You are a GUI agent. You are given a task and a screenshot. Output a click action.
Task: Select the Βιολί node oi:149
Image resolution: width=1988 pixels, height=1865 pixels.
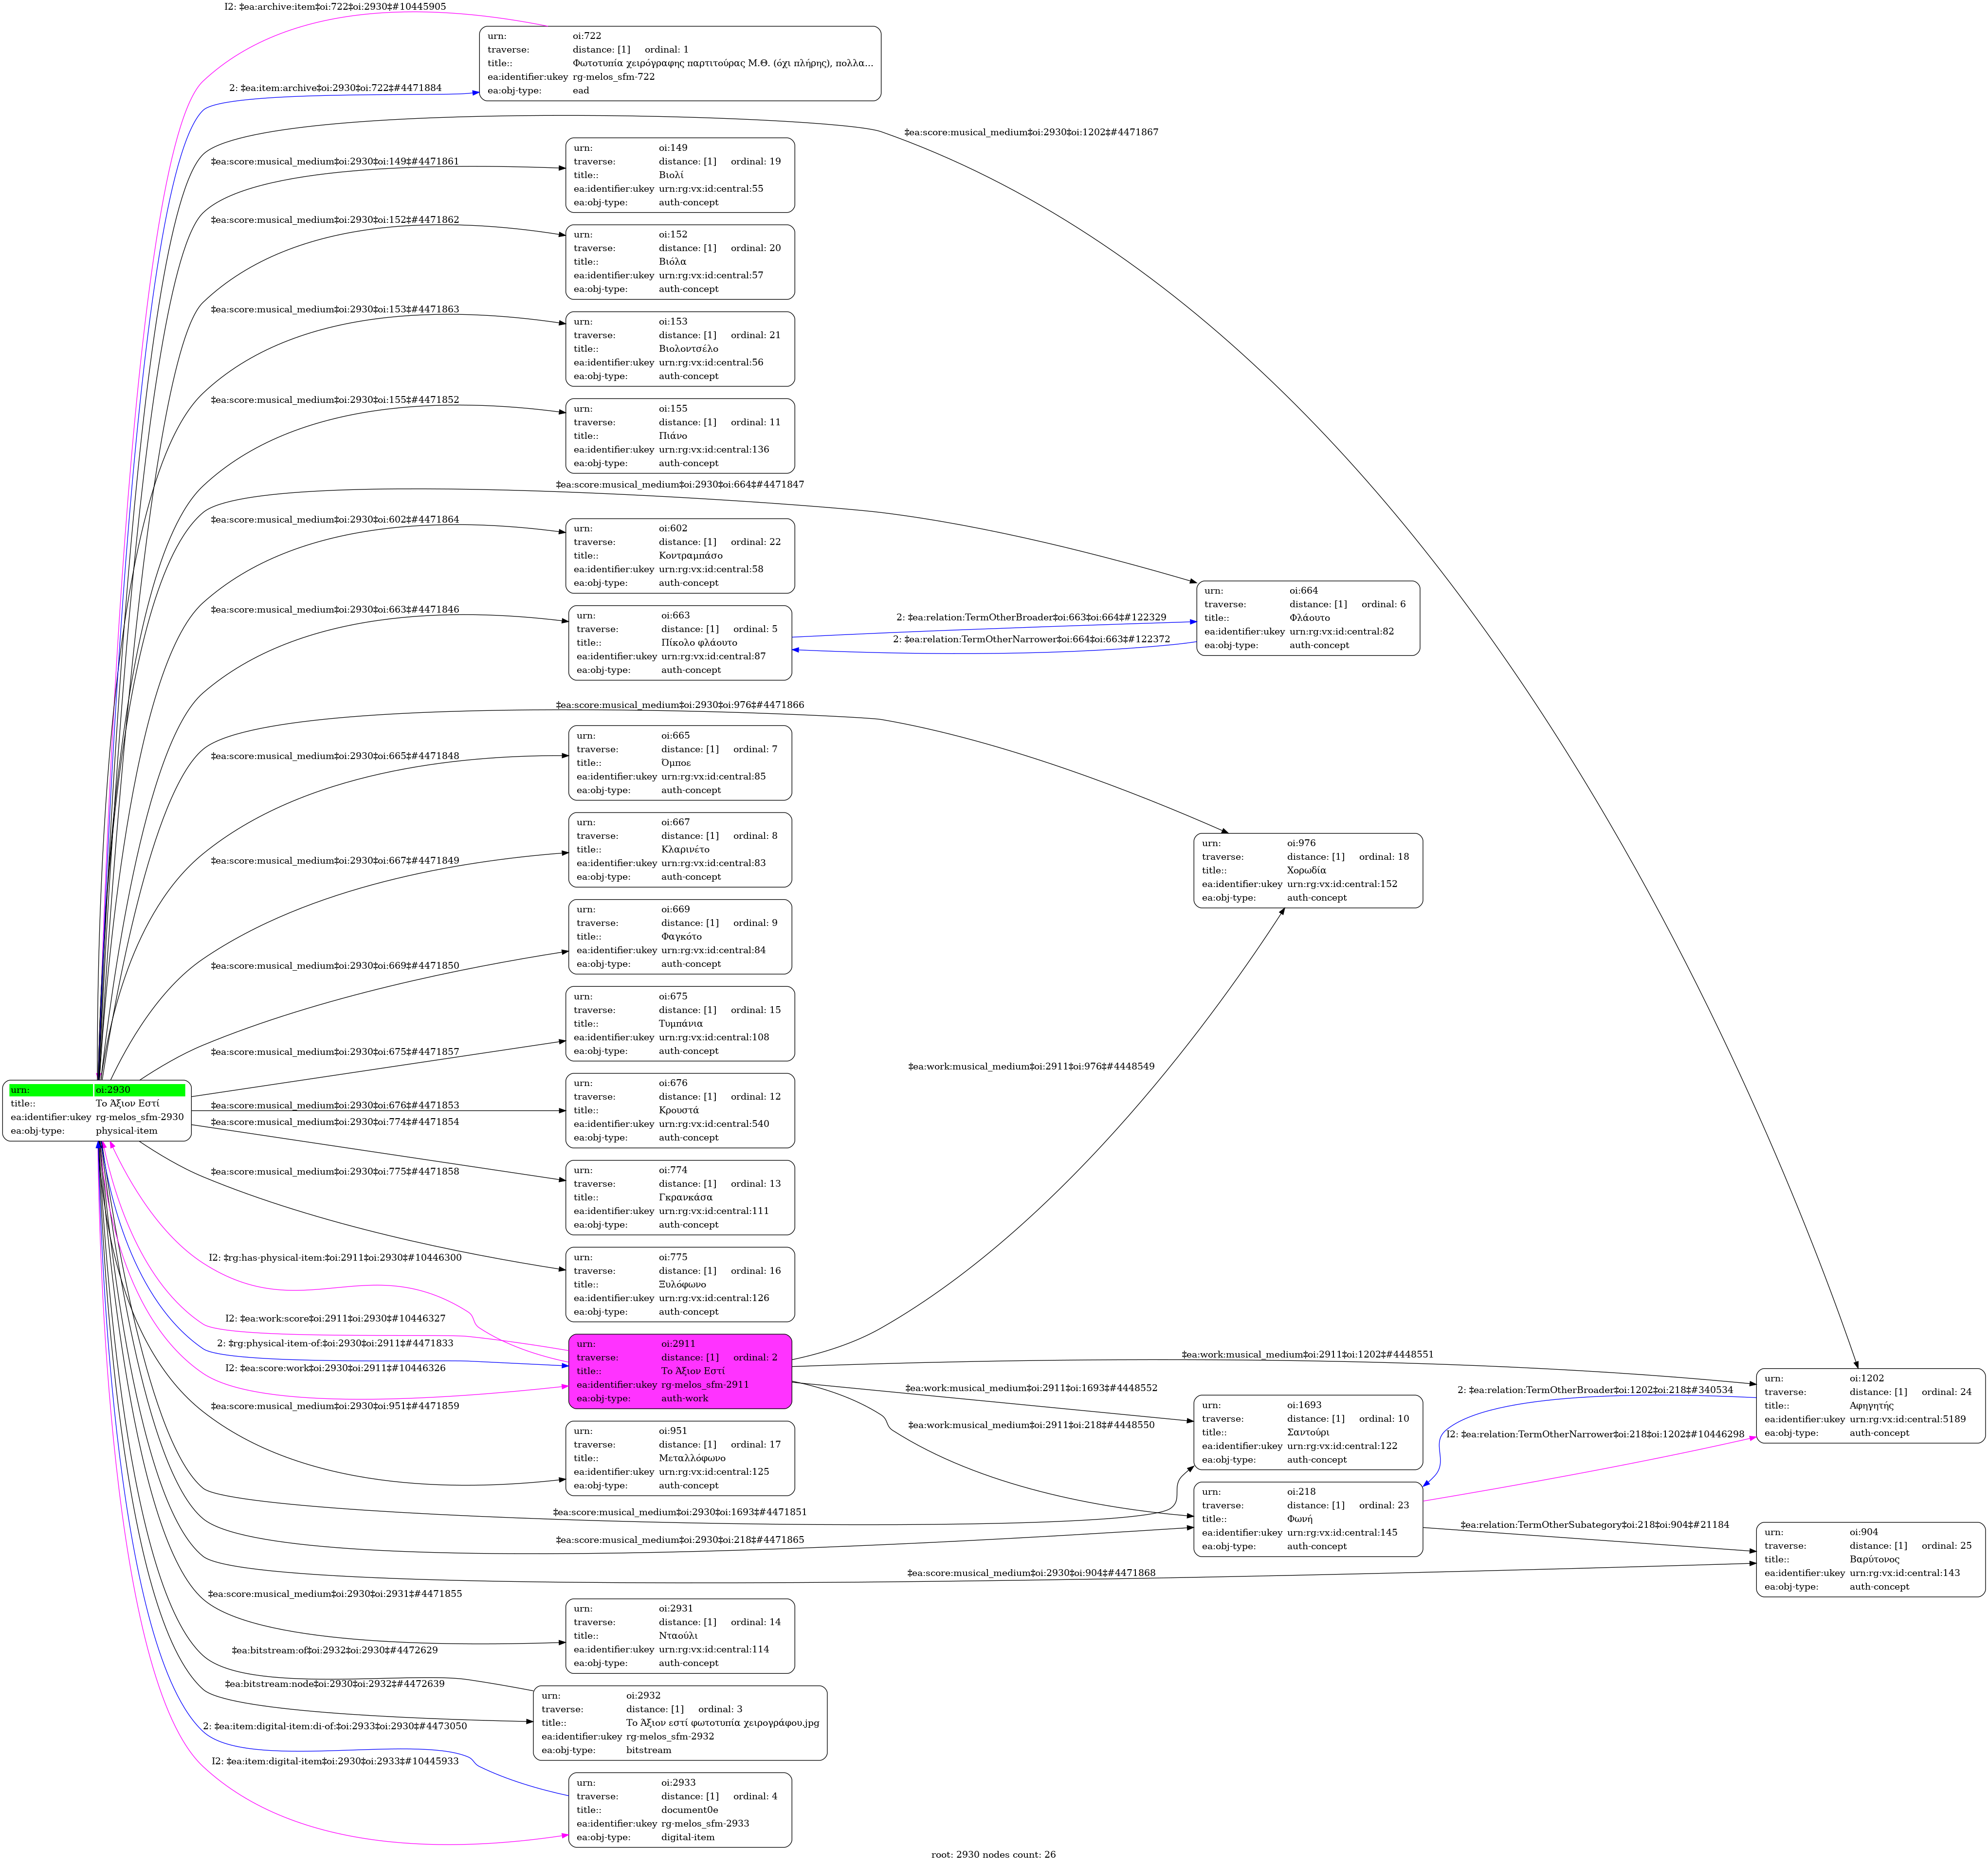[680, 175]
